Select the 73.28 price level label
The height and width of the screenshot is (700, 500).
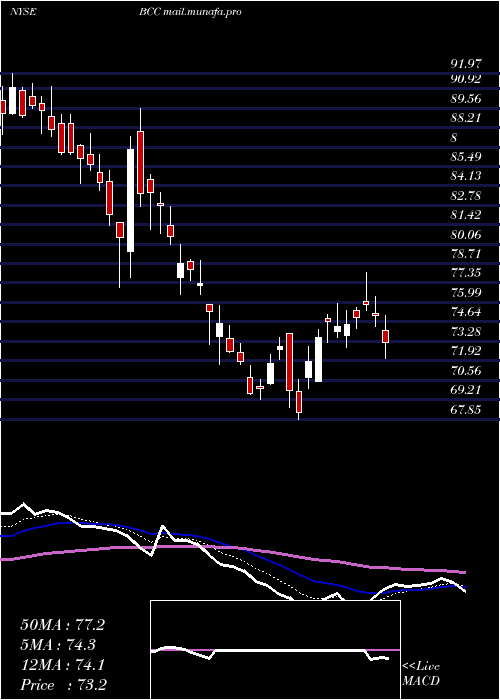[x=466, y=331]
